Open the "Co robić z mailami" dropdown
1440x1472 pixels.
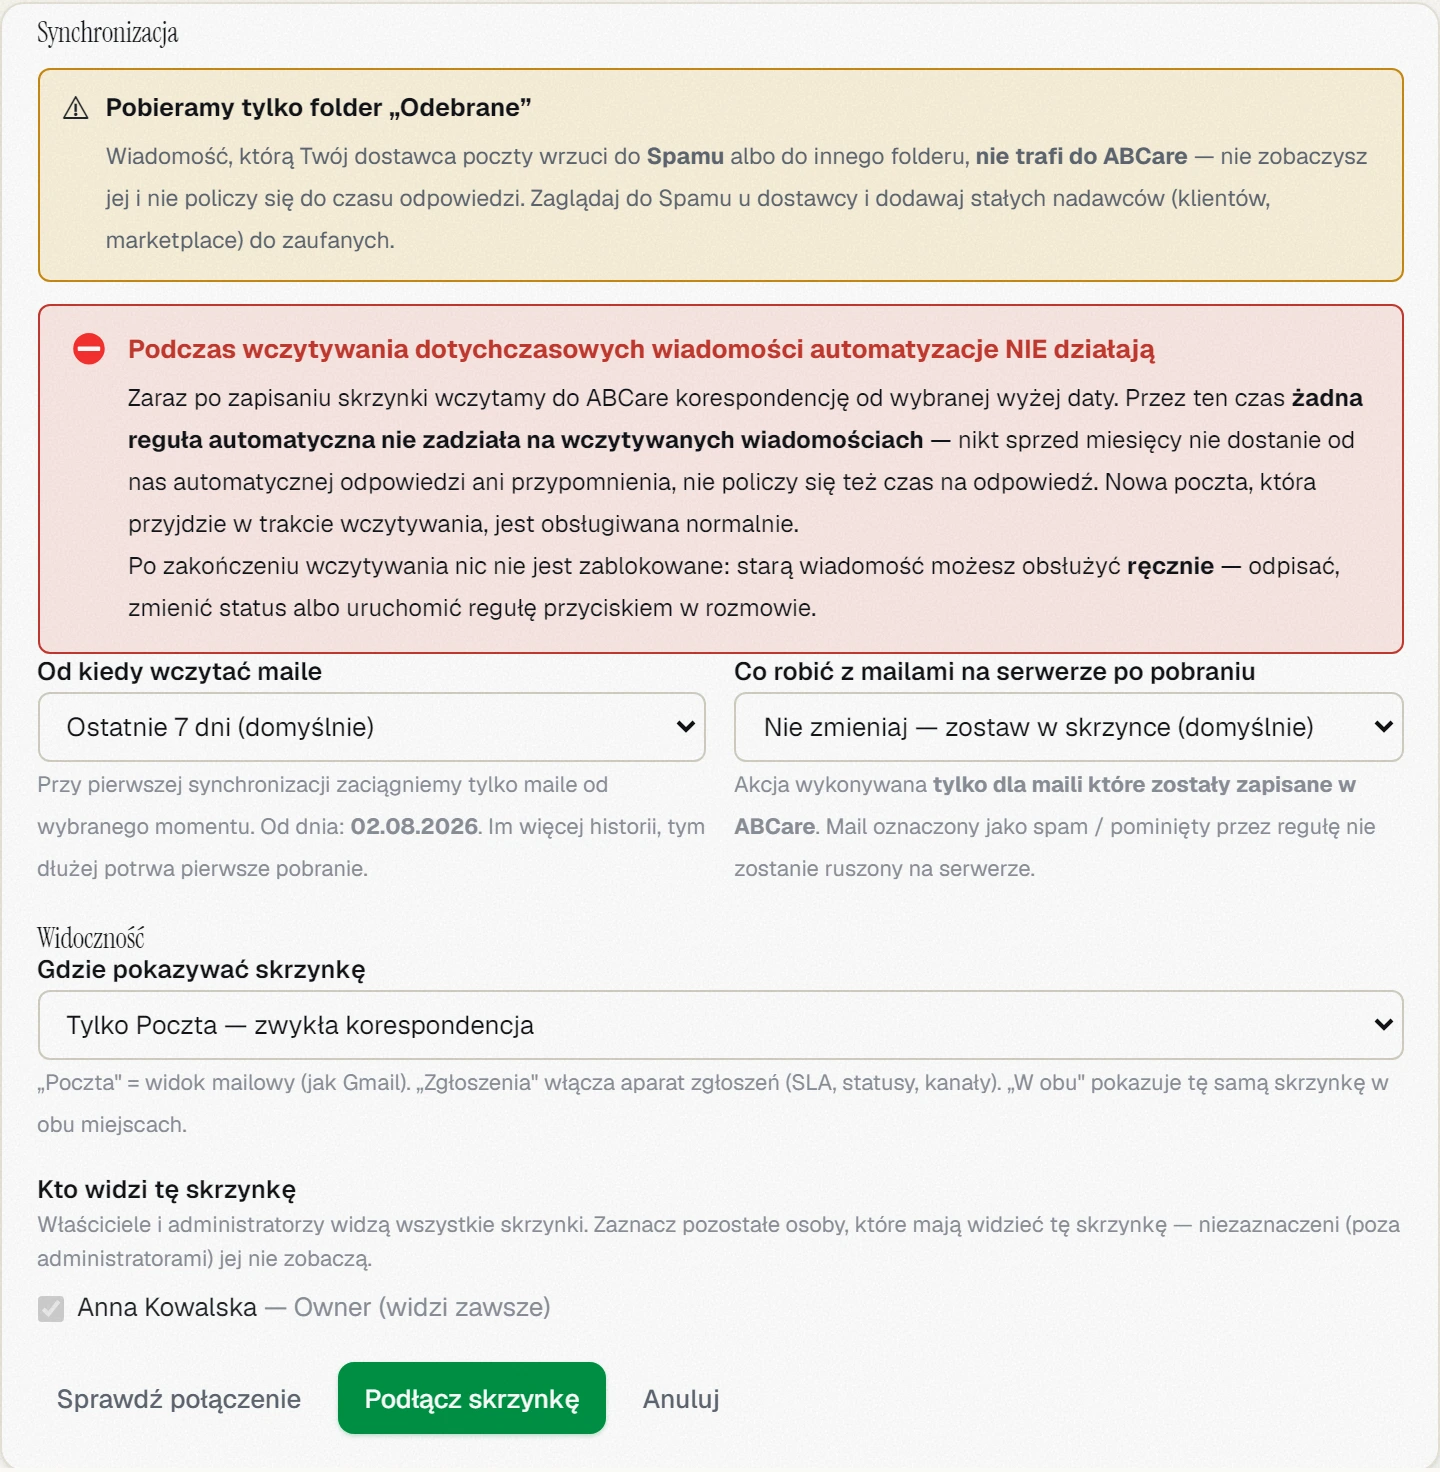1068,727
